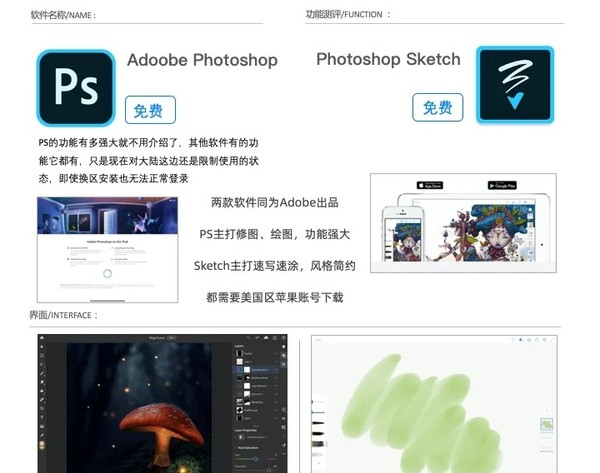Click the Google Play download badge
This screenshot has width=600, height=473.
tap(502, 185)
